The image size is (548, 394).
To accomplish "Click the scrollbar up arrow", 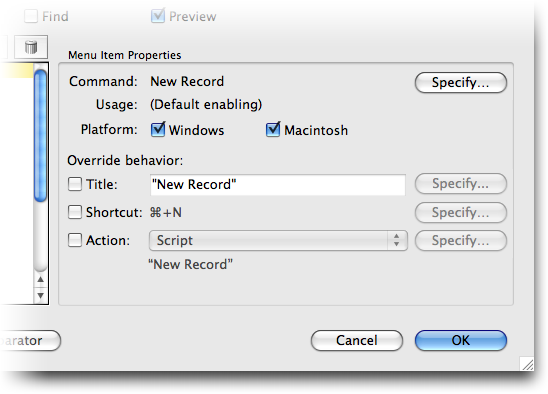I will coord(41,280).
